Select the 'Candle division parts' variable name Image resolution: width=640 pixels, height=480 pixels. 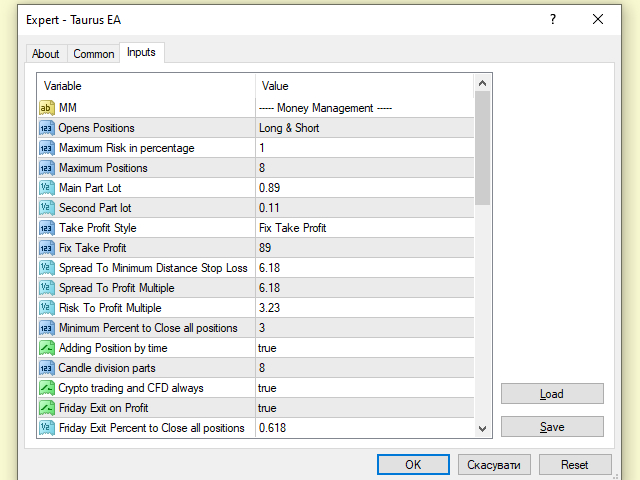[x=107, y=368]
